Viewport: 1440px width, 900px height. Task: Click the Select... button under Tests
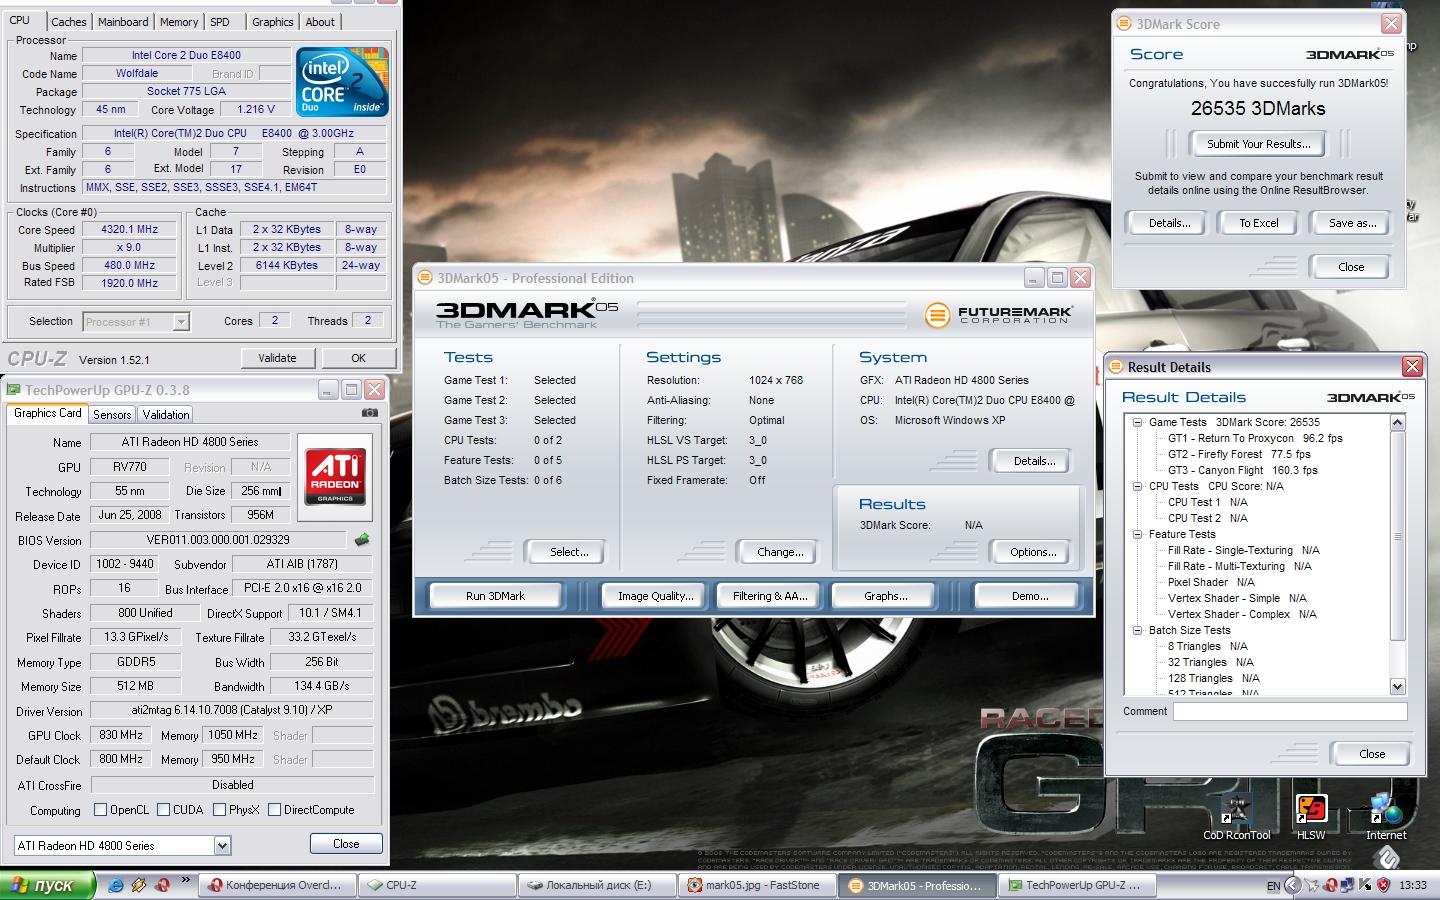pyautogui.click(x=569, y=552)
